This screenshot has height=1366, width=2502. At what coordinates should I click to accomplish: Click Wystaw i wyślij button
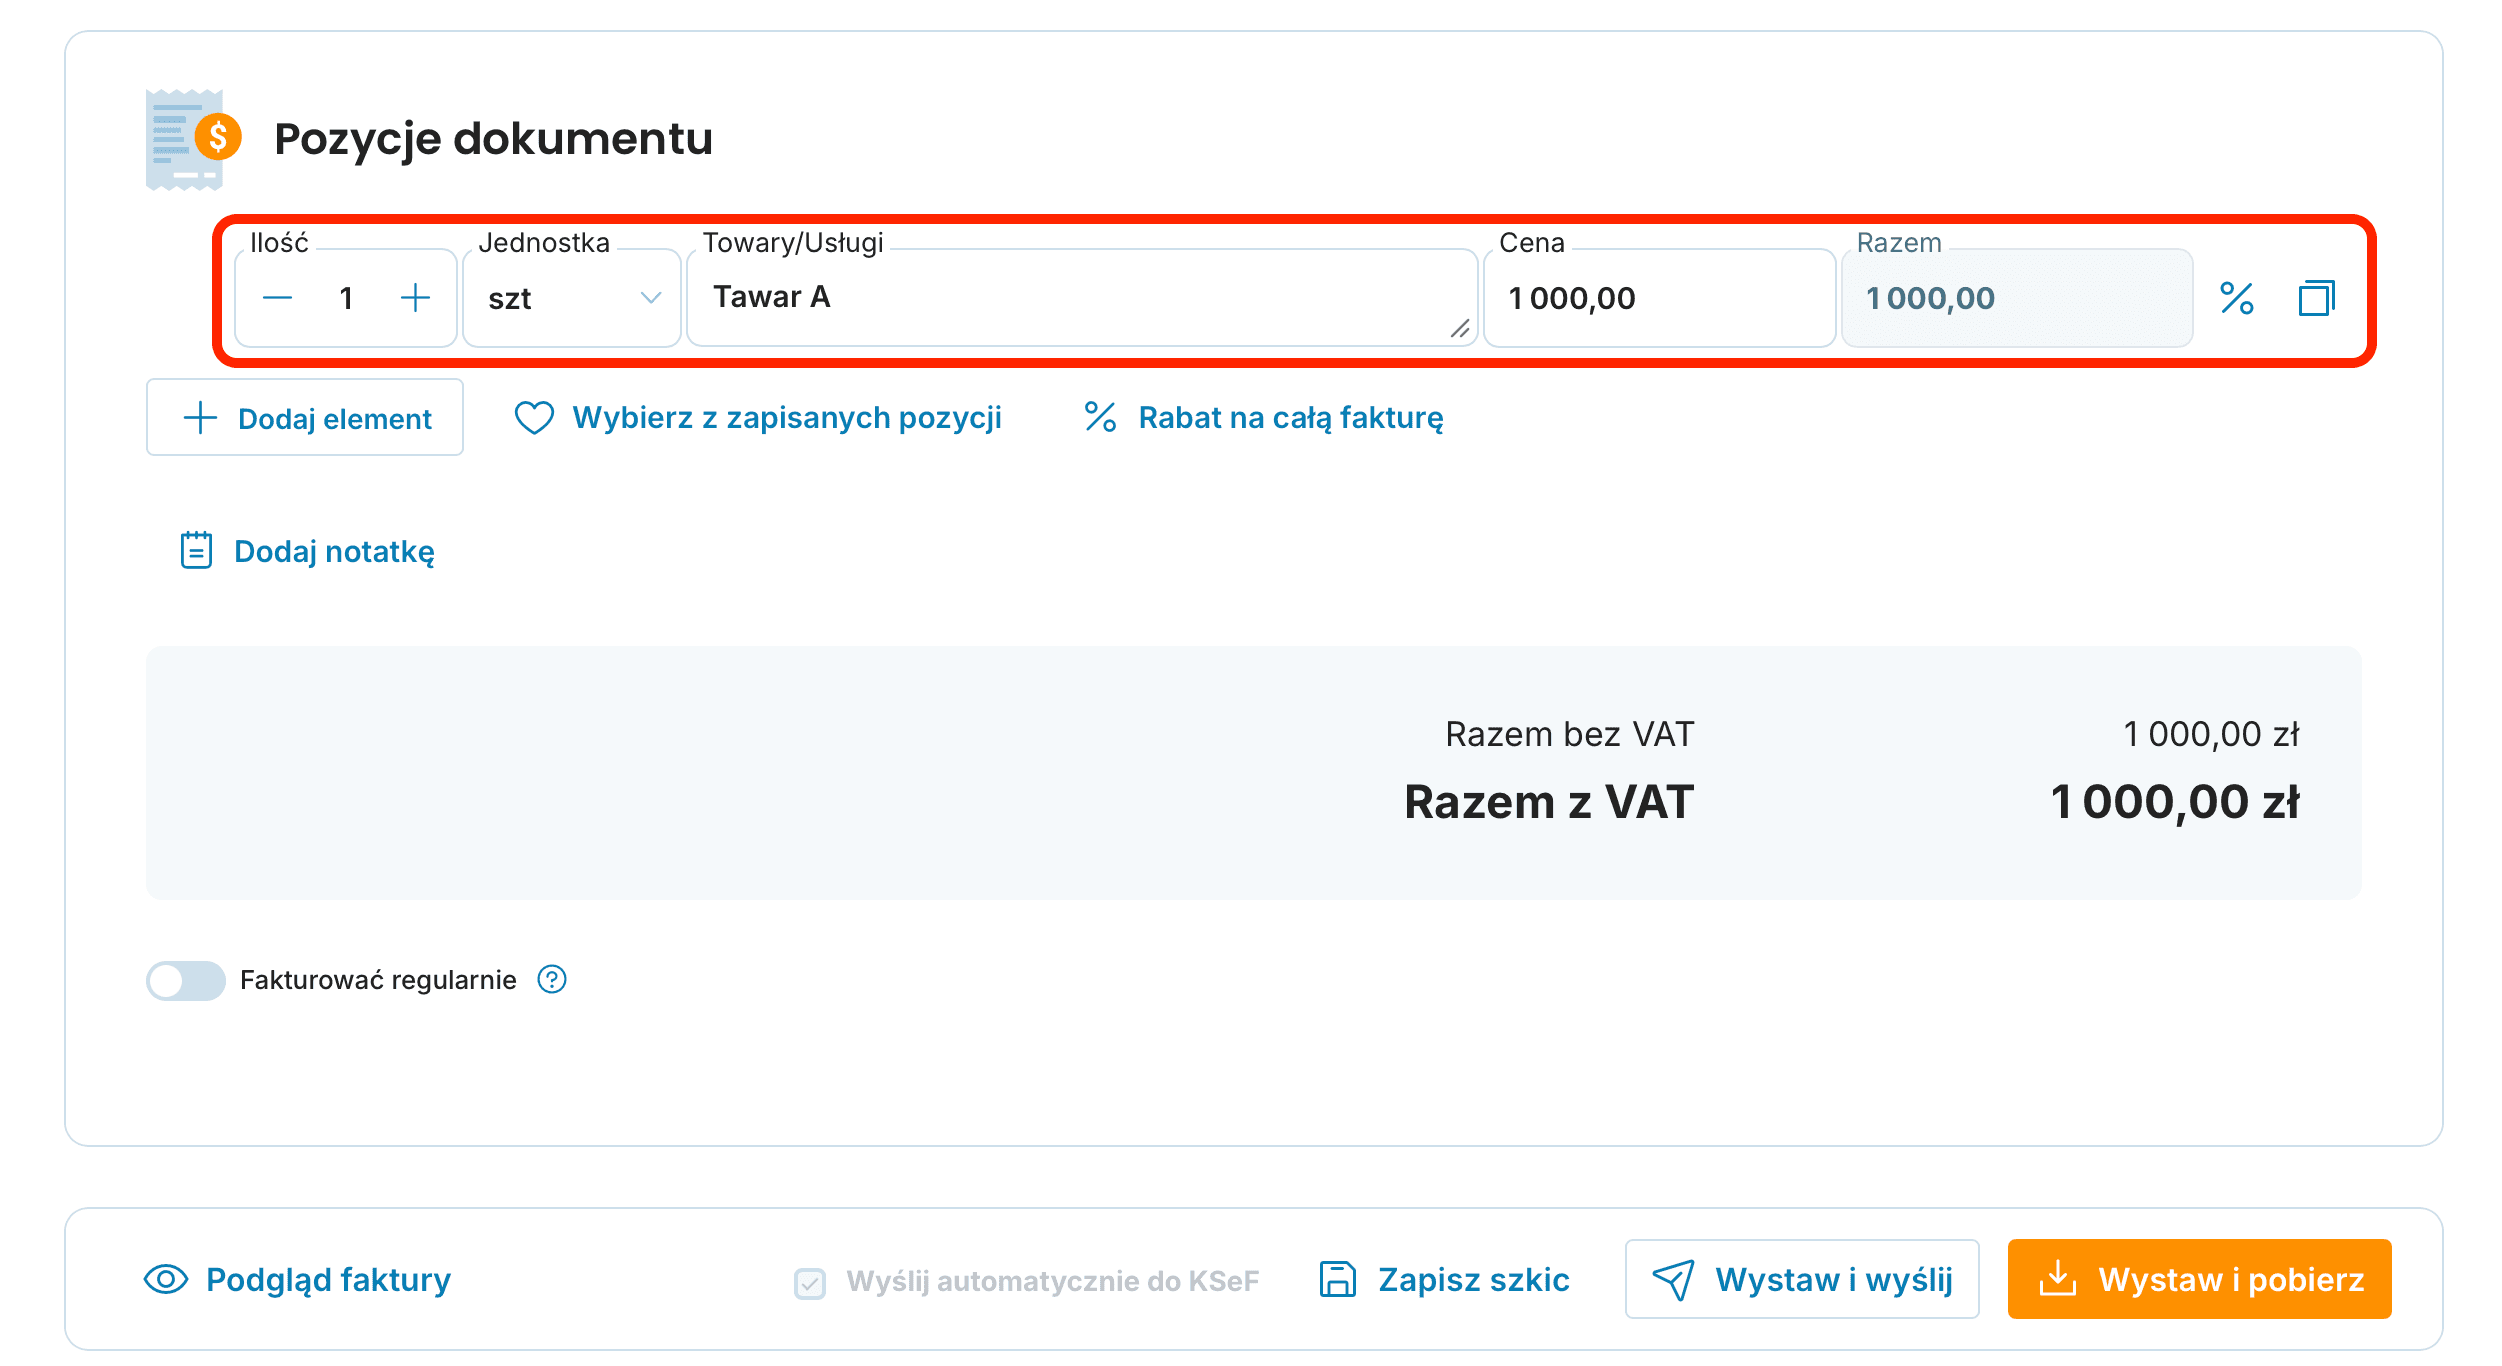(1802, 1279)
